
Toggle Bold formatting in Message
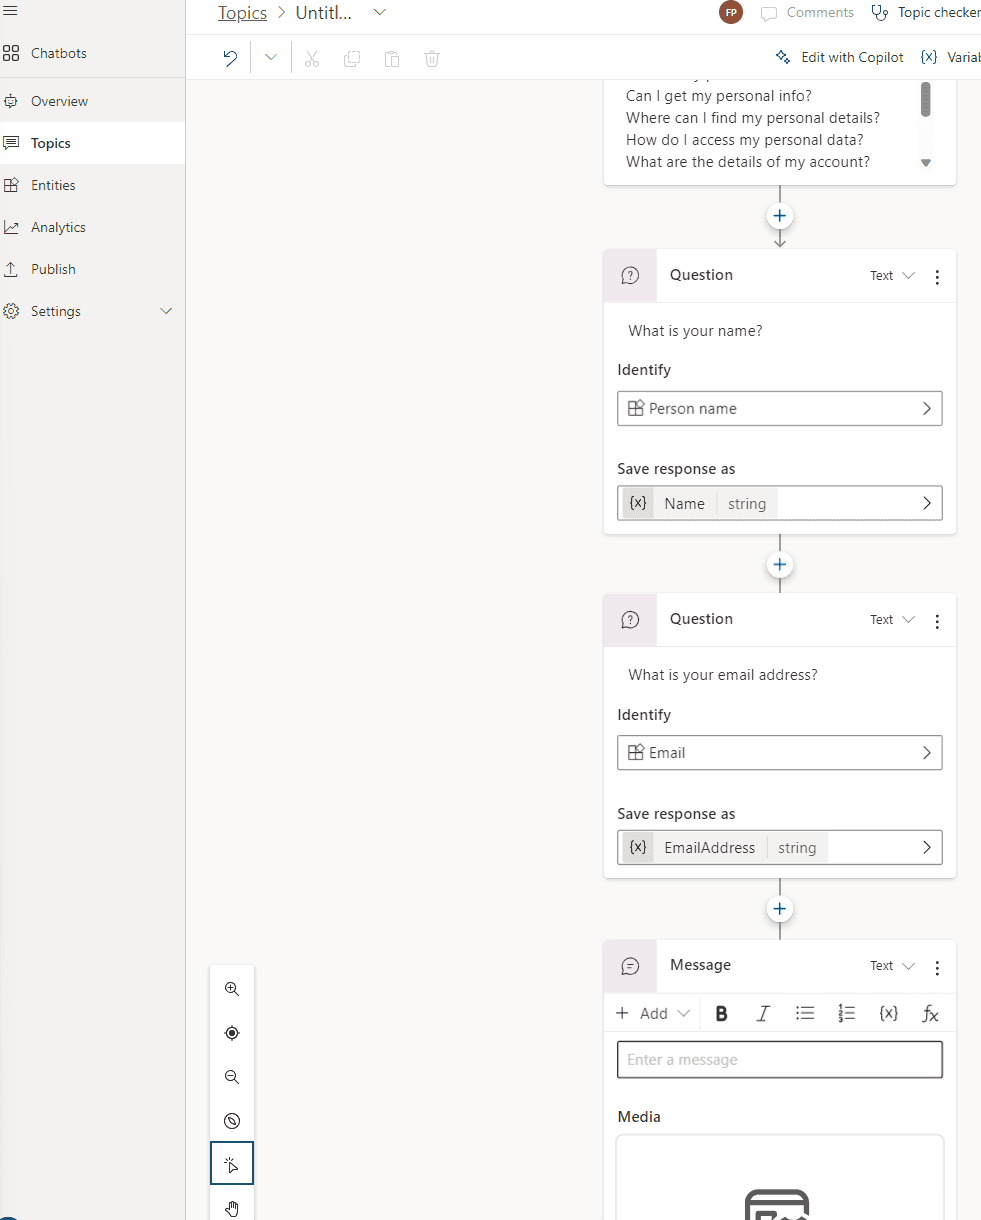pos(722,1013)
